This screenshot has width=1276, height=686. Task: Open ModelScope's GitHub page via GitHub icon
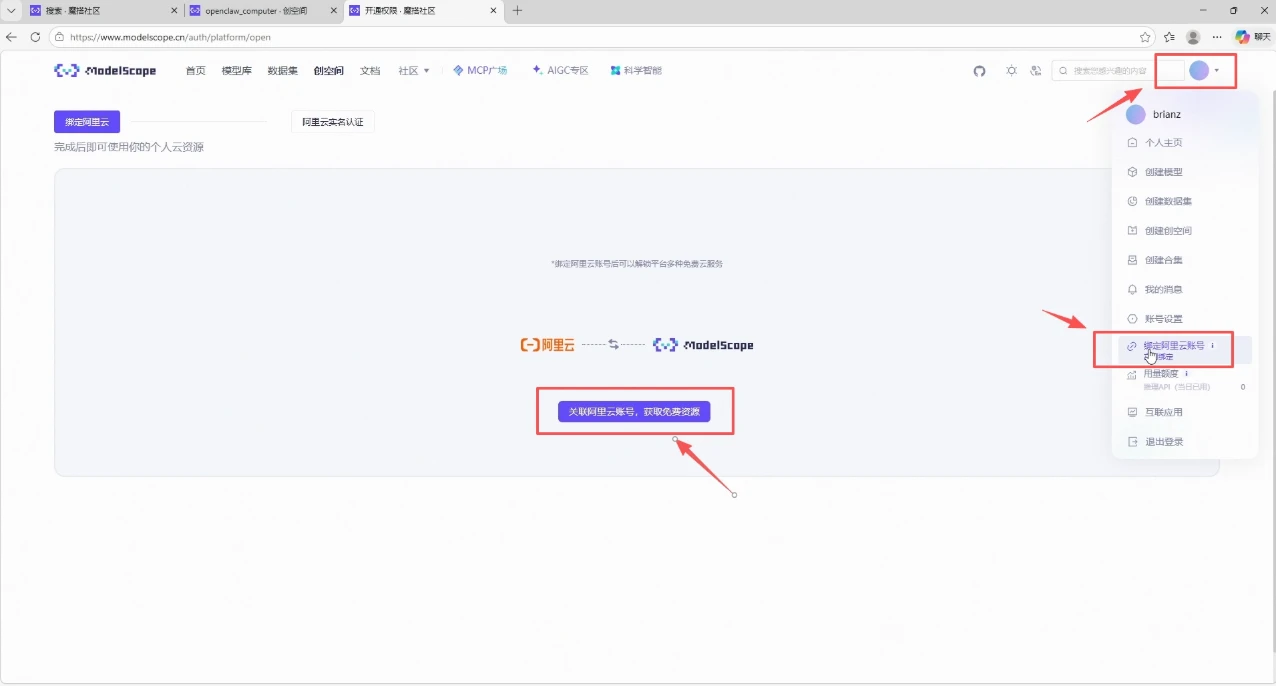tap(979, 70)
